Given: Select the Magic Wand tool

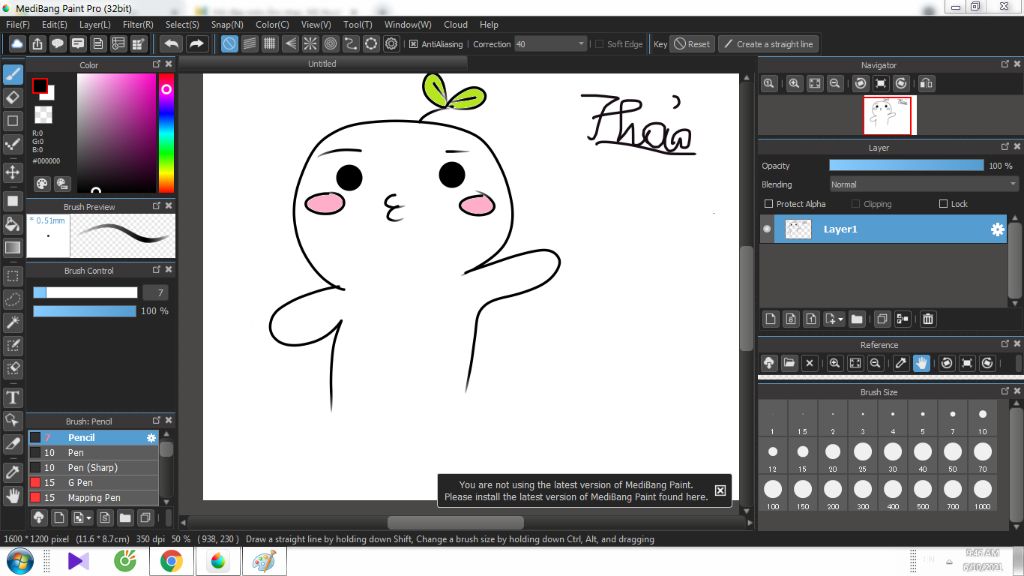Looking at the screenshot, I should pos(12,323).
